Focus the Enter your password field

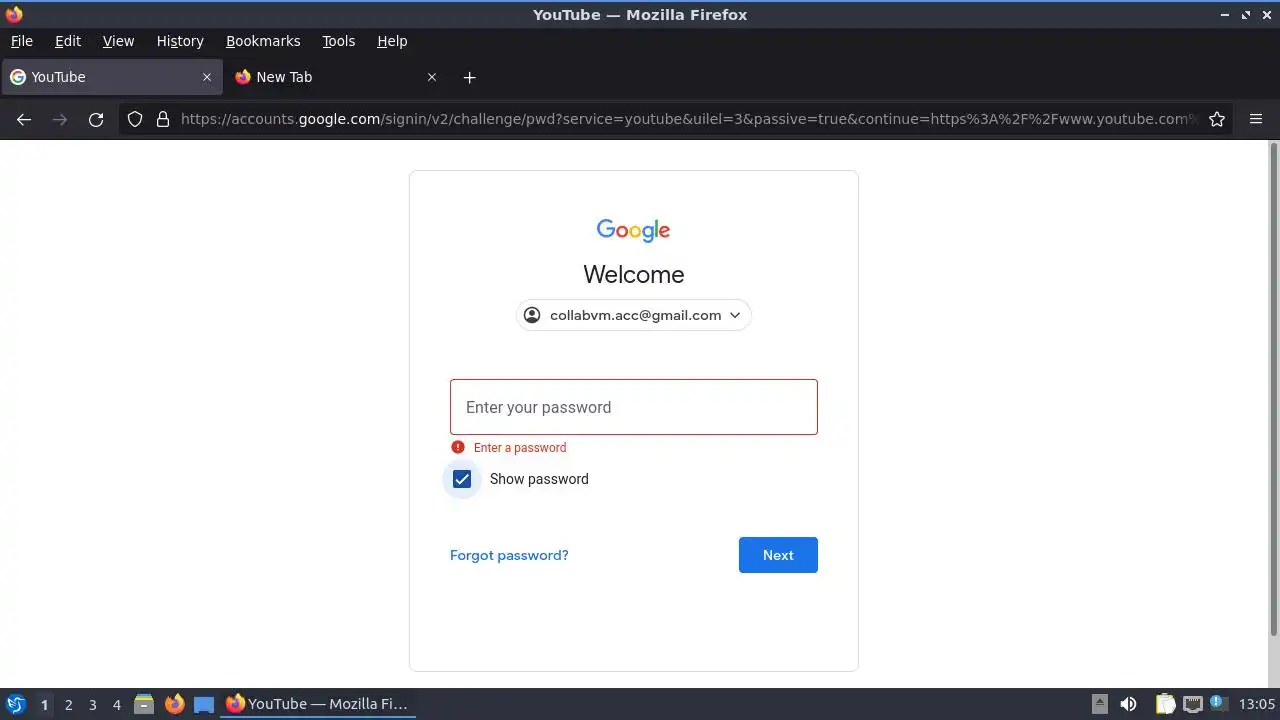click(x=634, y=407)
